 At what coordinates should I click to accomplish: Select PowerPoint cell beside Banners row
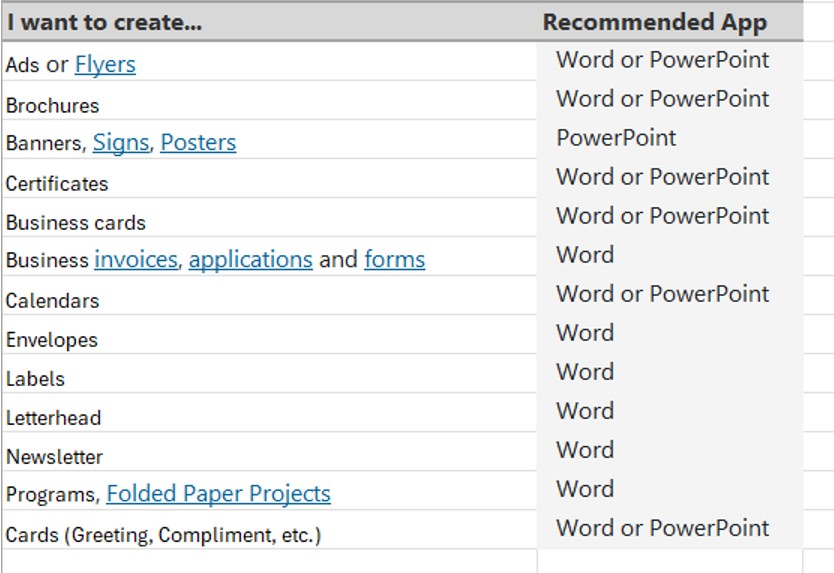point(670,139)
